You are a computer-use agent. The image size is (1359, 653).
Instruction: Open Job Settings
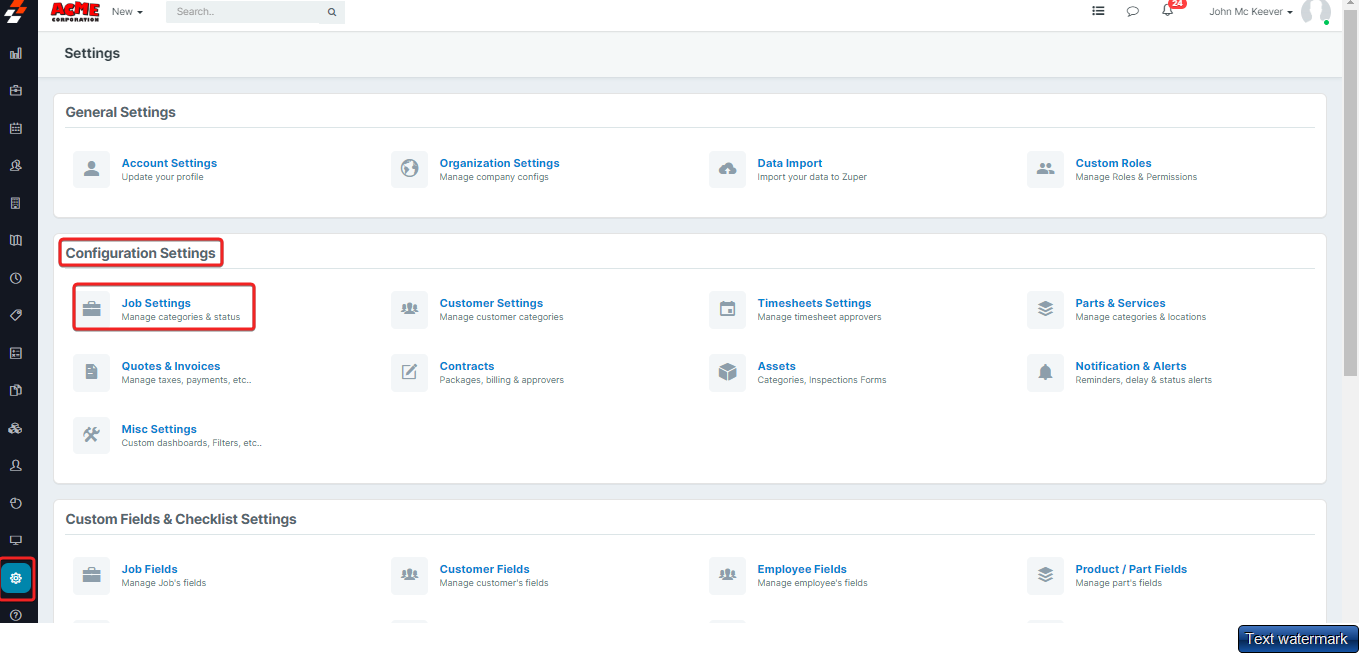[x=156, y=303]
